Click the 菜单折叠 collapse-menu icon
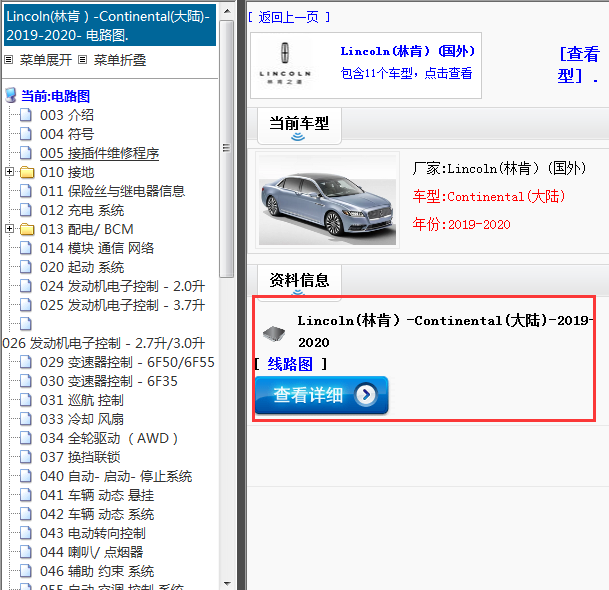 [x=82, y=60]
